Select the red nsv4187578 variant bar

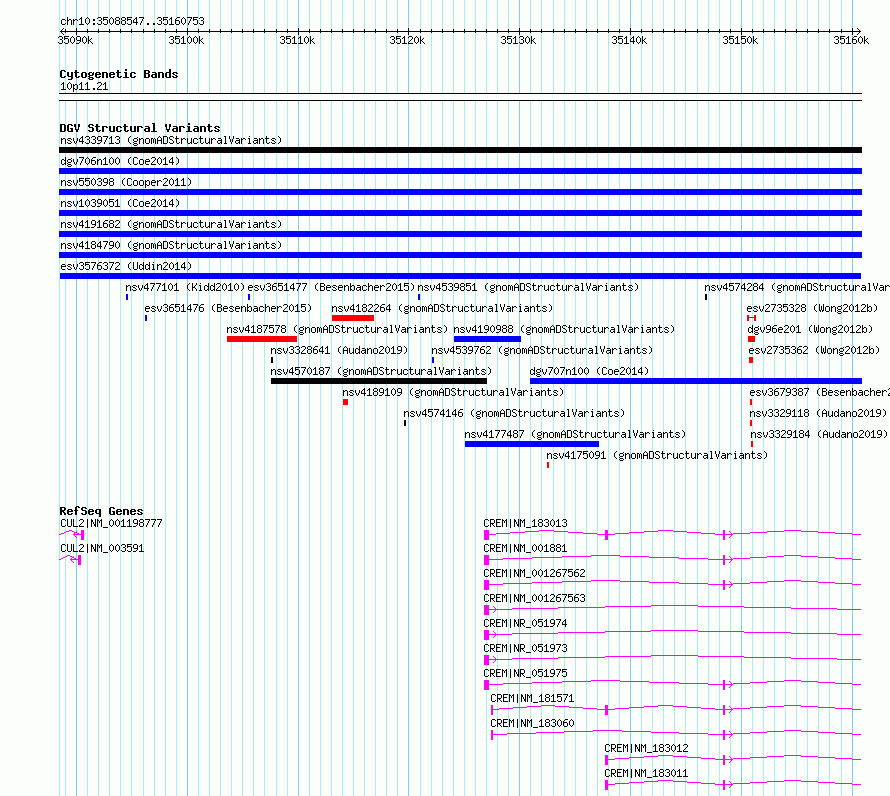[x=262, y=339]
